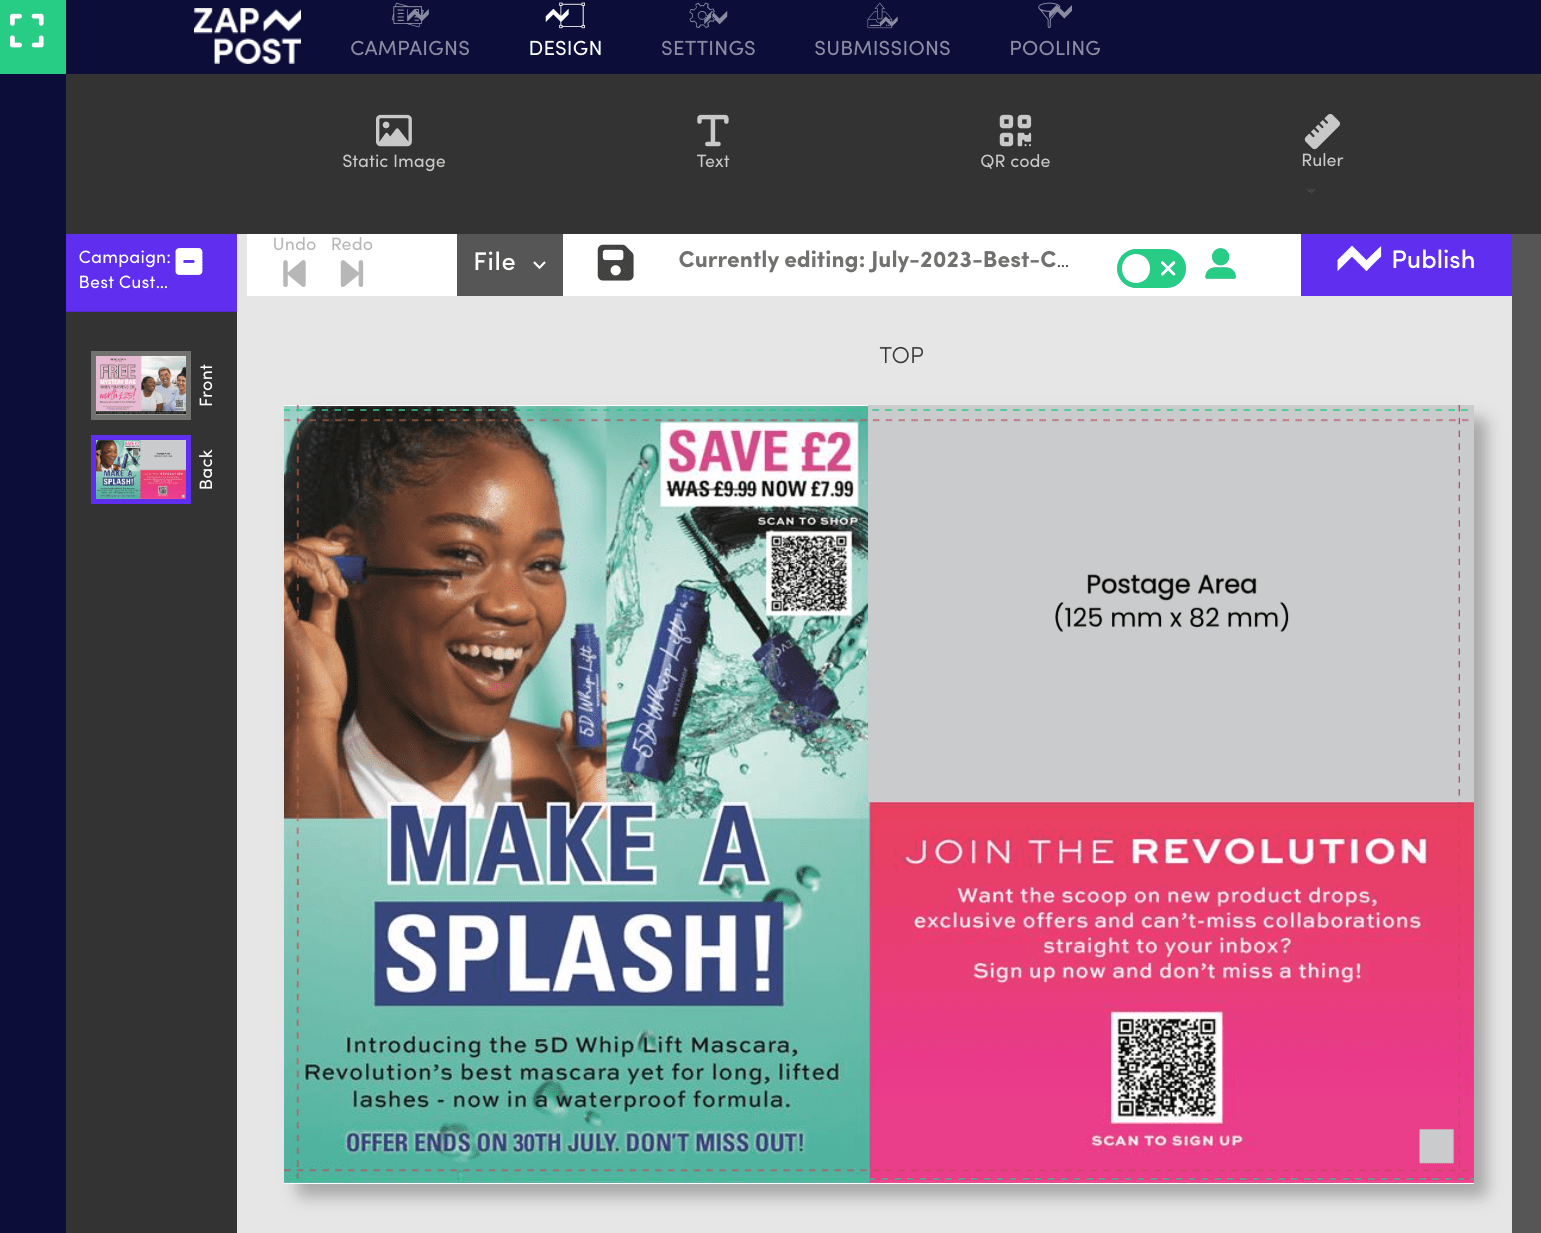
Task: Add a QR code element
Action: point(1015,141)
